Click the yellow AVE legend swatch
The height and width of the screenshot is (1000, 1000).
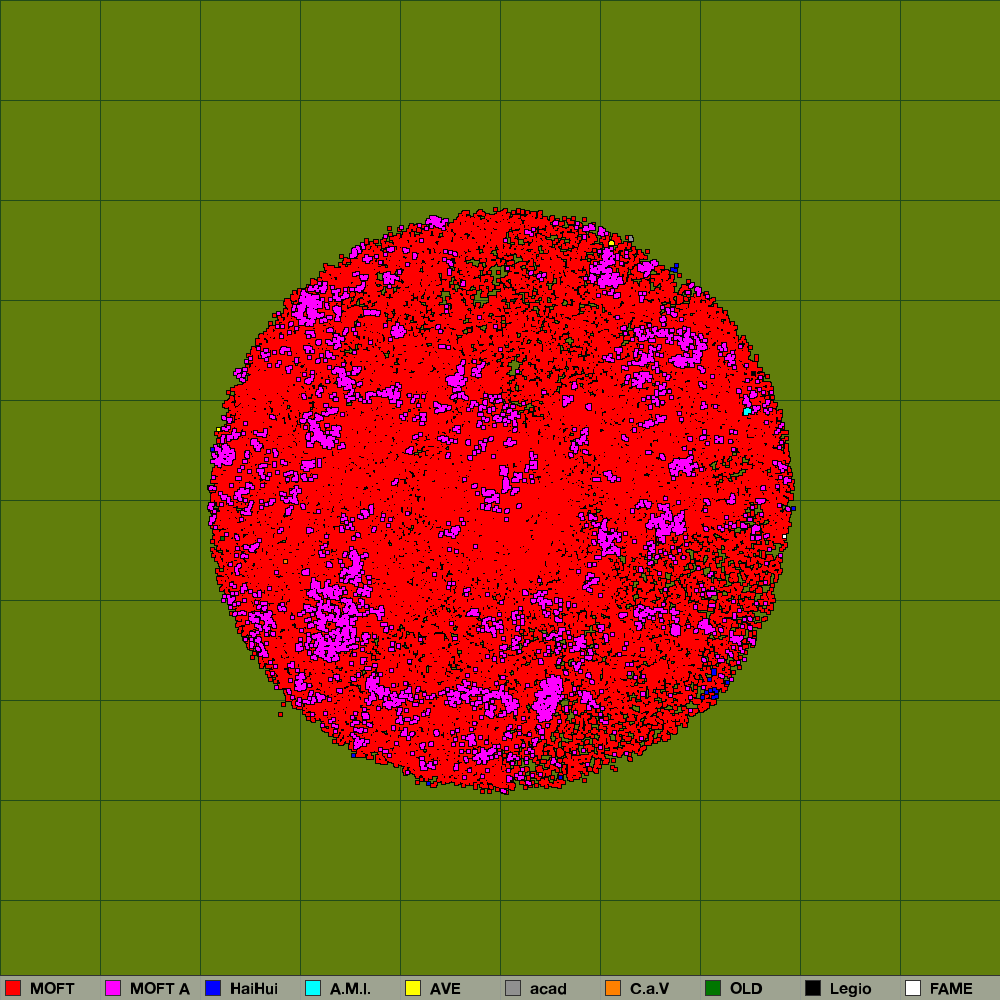click(x=413, y=988)
